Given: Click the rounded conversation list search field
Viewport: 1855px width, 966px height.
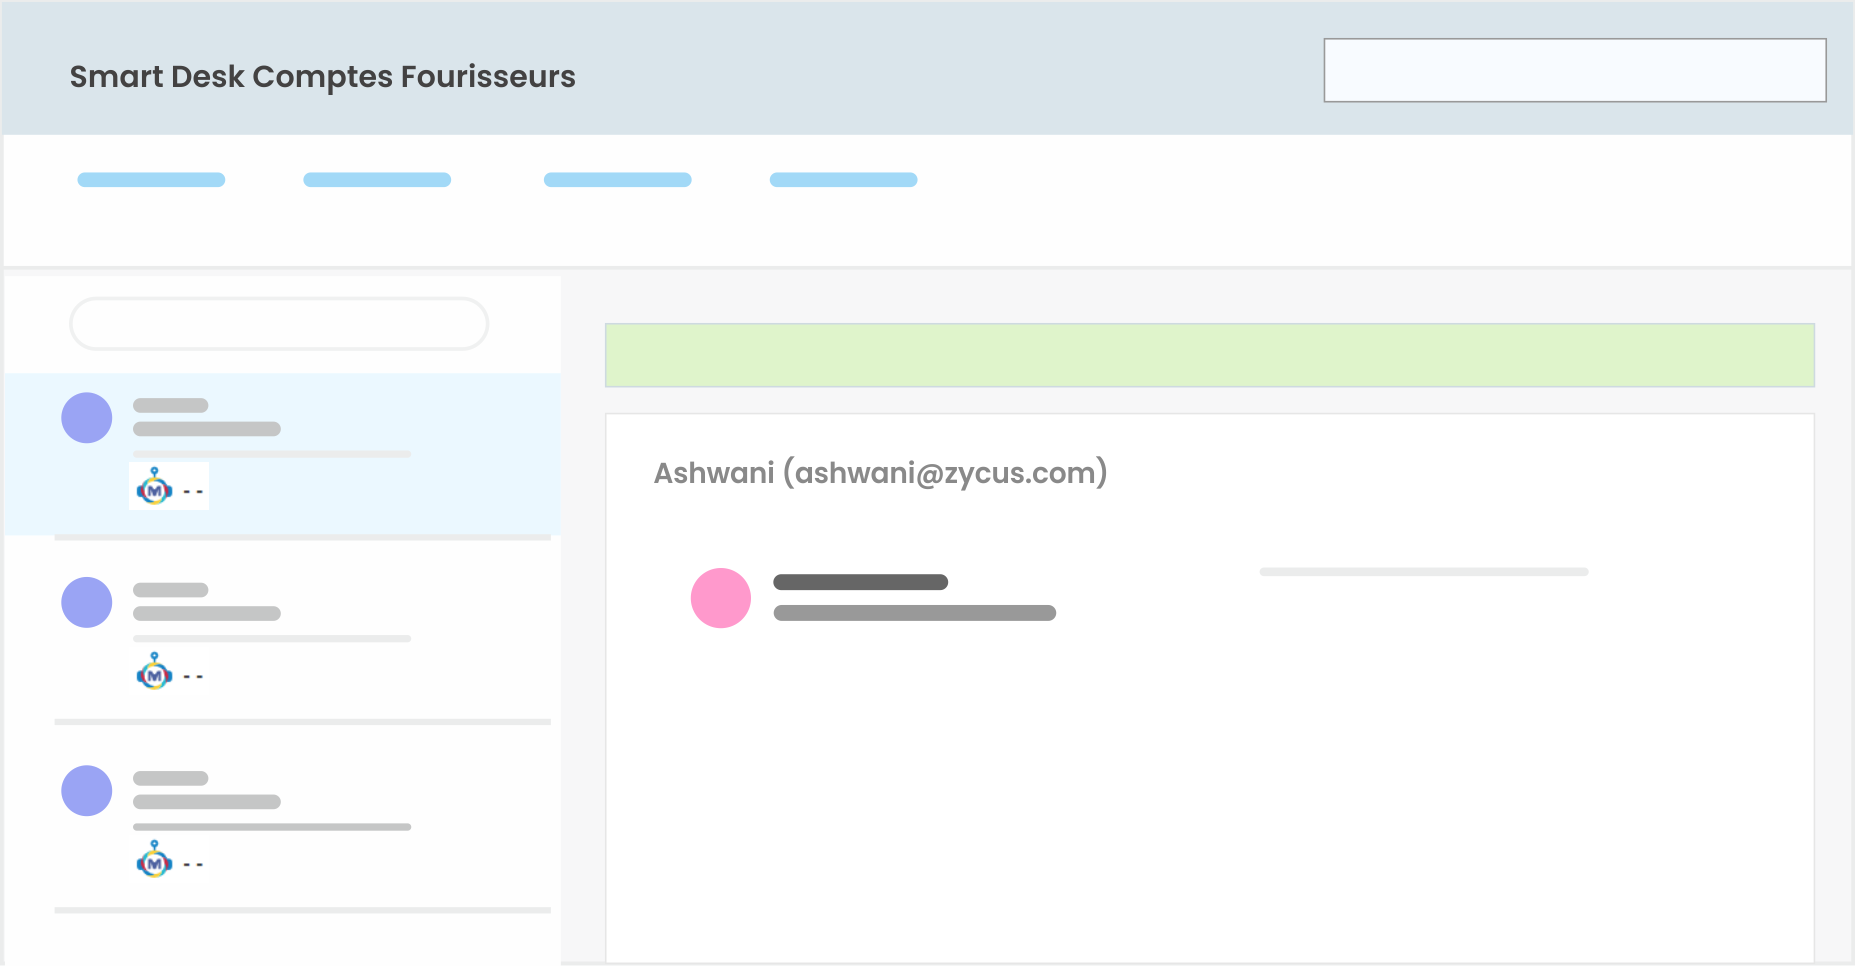Looking at the screenshot, I should (x=279, y=323).
